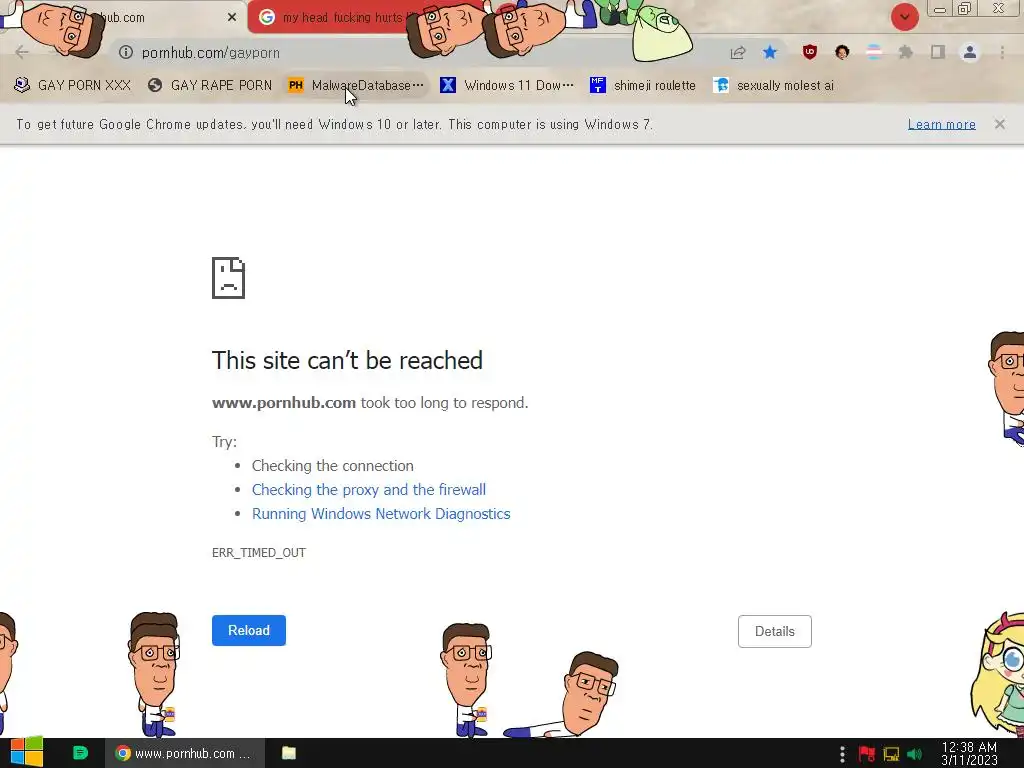
Task: Click 'Checking the proxy and the firewall'
Action: (369, 490)
